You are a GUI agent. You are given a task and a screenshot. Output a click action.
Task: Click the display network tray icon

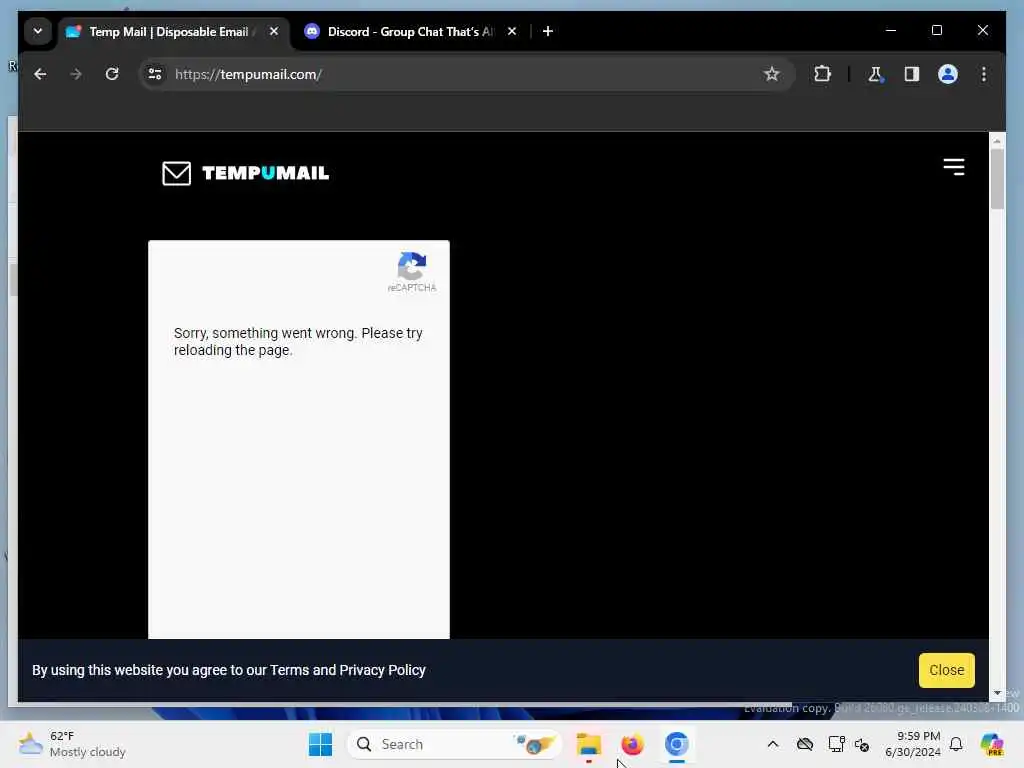(x=836, y=744)
